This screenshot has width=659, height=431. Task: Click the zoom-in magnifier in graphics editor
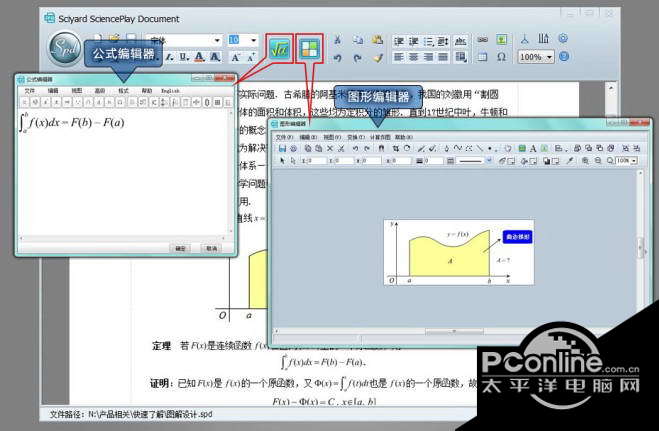[585, 160]
